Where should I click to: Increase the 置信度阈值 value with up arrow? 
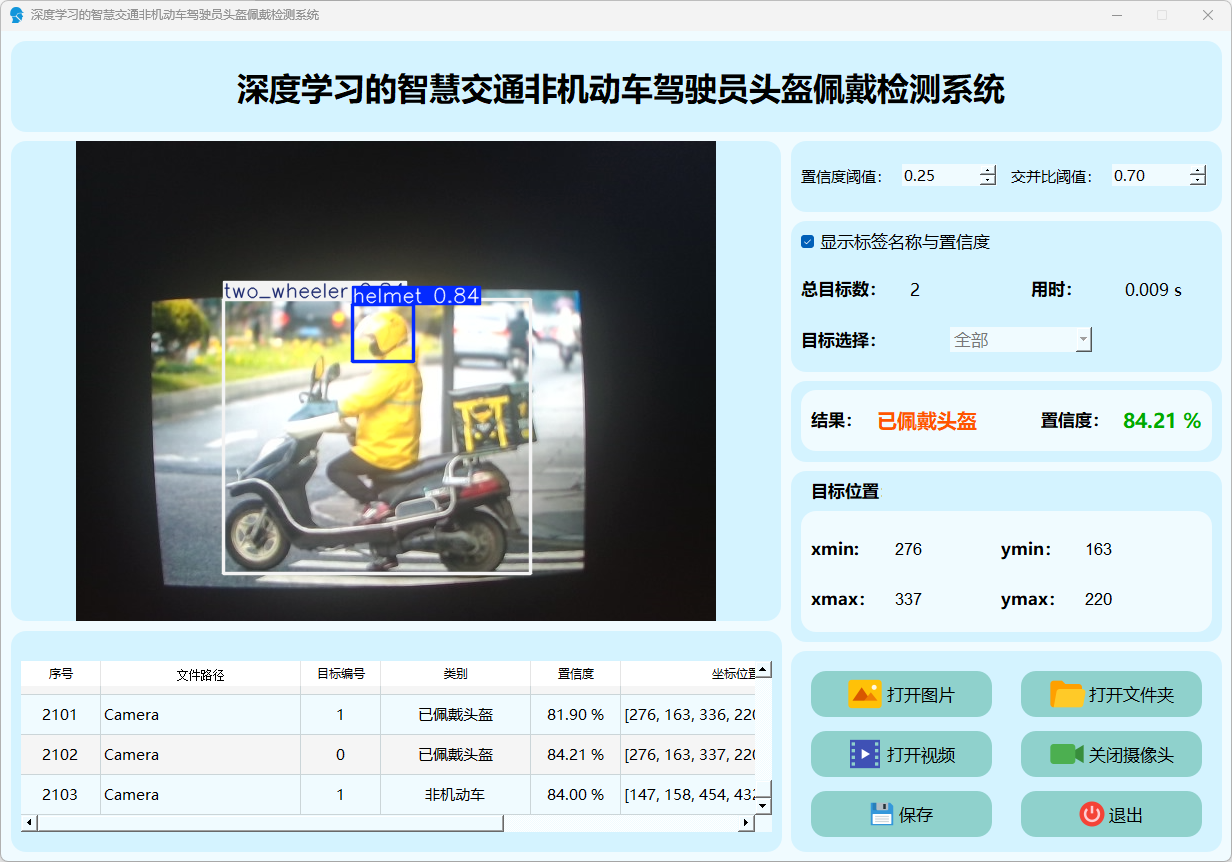point(988,171)
